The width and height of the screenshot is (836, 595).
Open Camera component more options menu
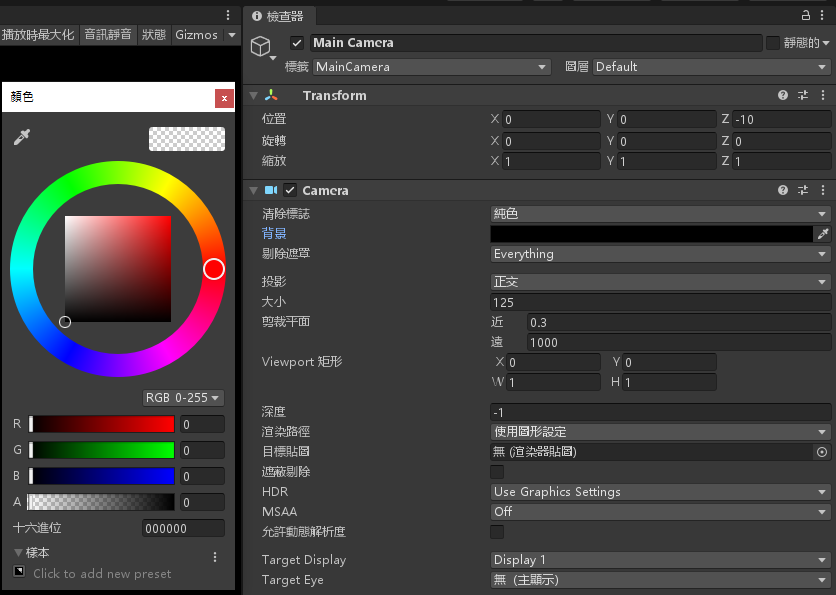coord(823,190)
